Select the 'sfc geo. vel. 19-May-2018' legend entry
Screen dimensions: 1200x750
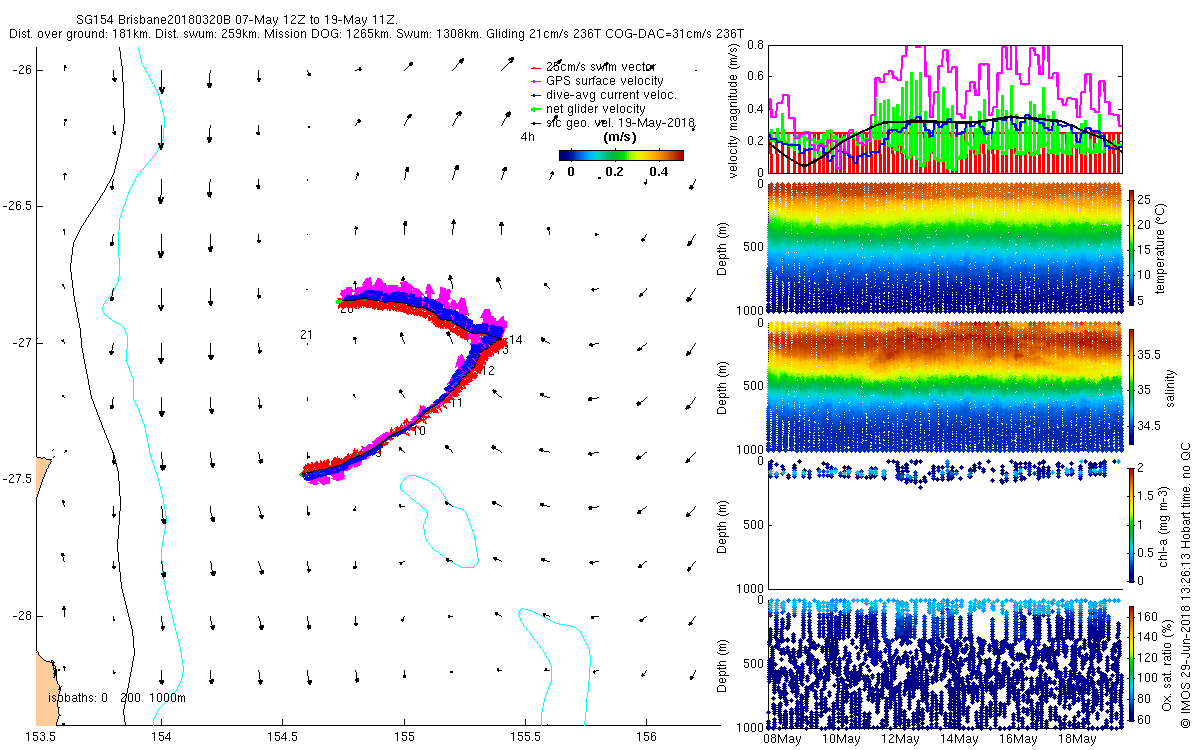click(x=613, y=122)
